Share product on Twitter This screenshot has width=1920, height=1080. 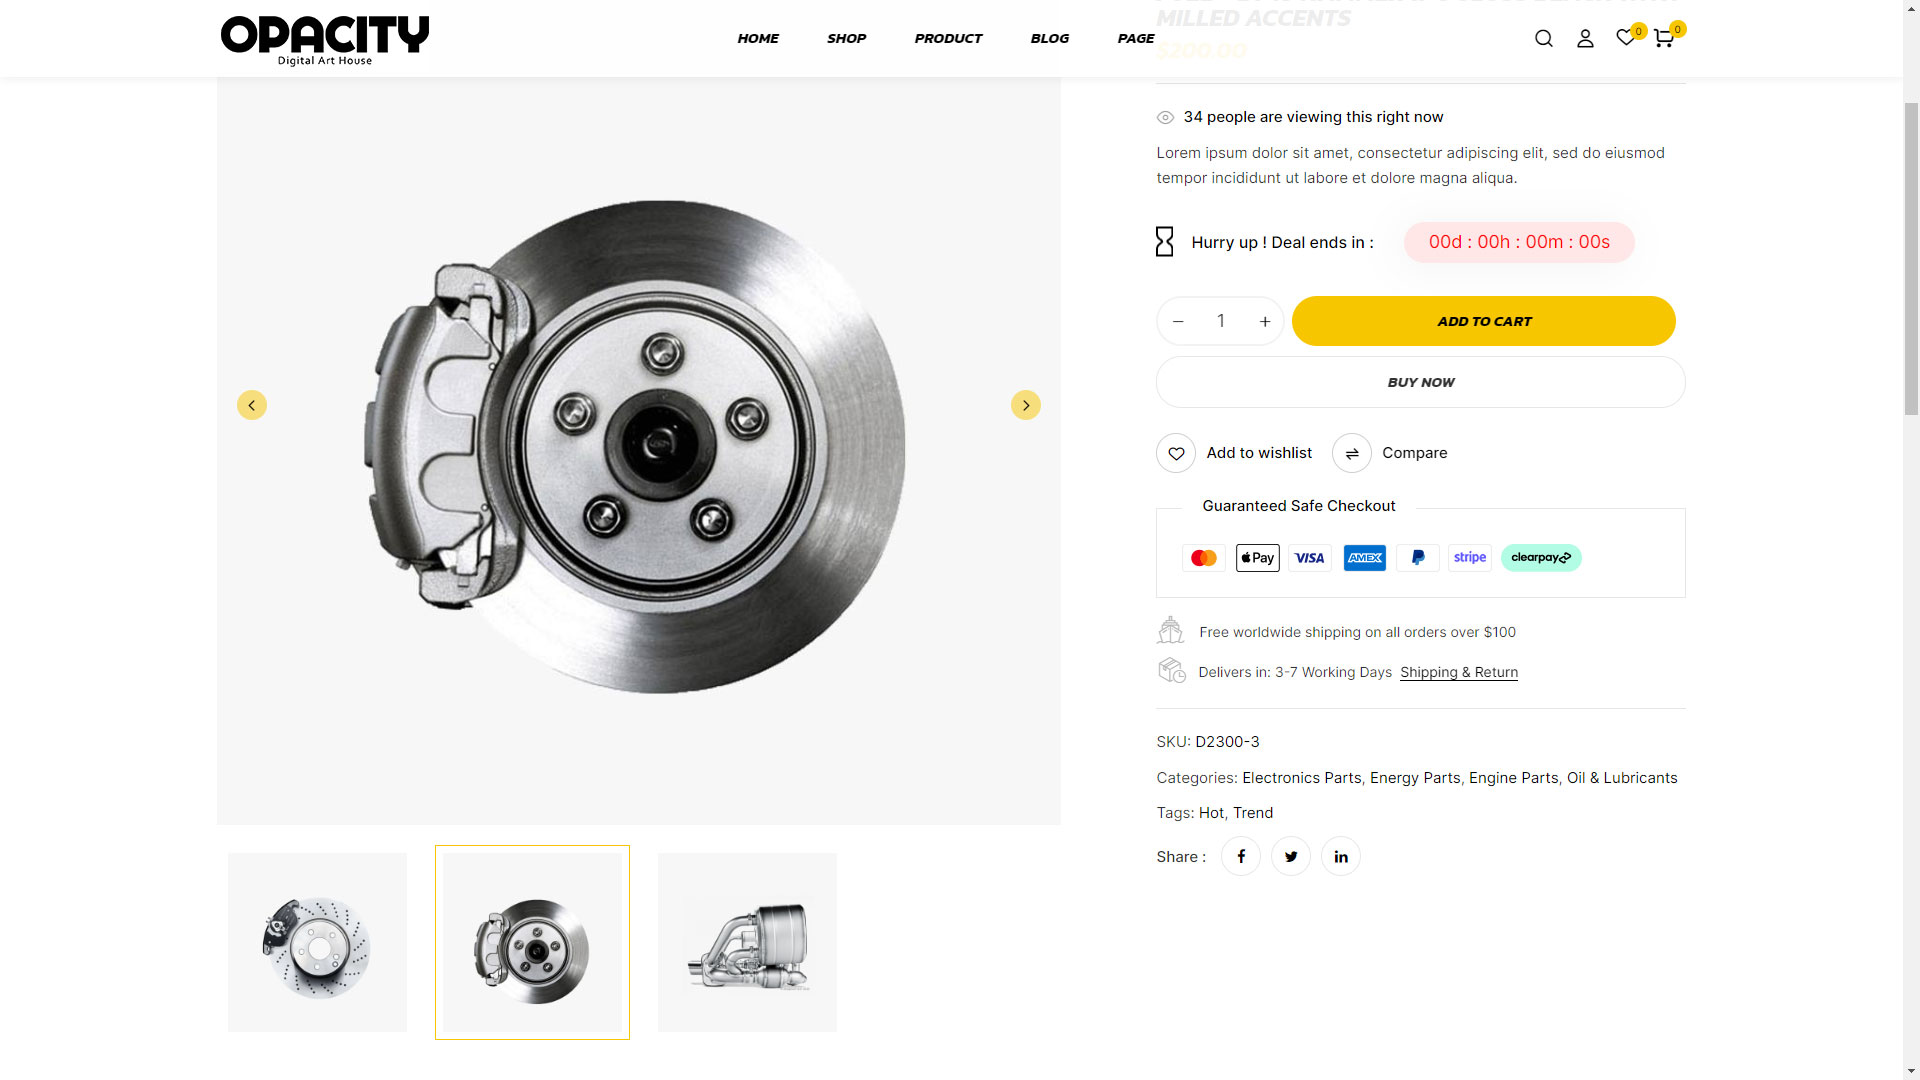tap(1291, 856)
